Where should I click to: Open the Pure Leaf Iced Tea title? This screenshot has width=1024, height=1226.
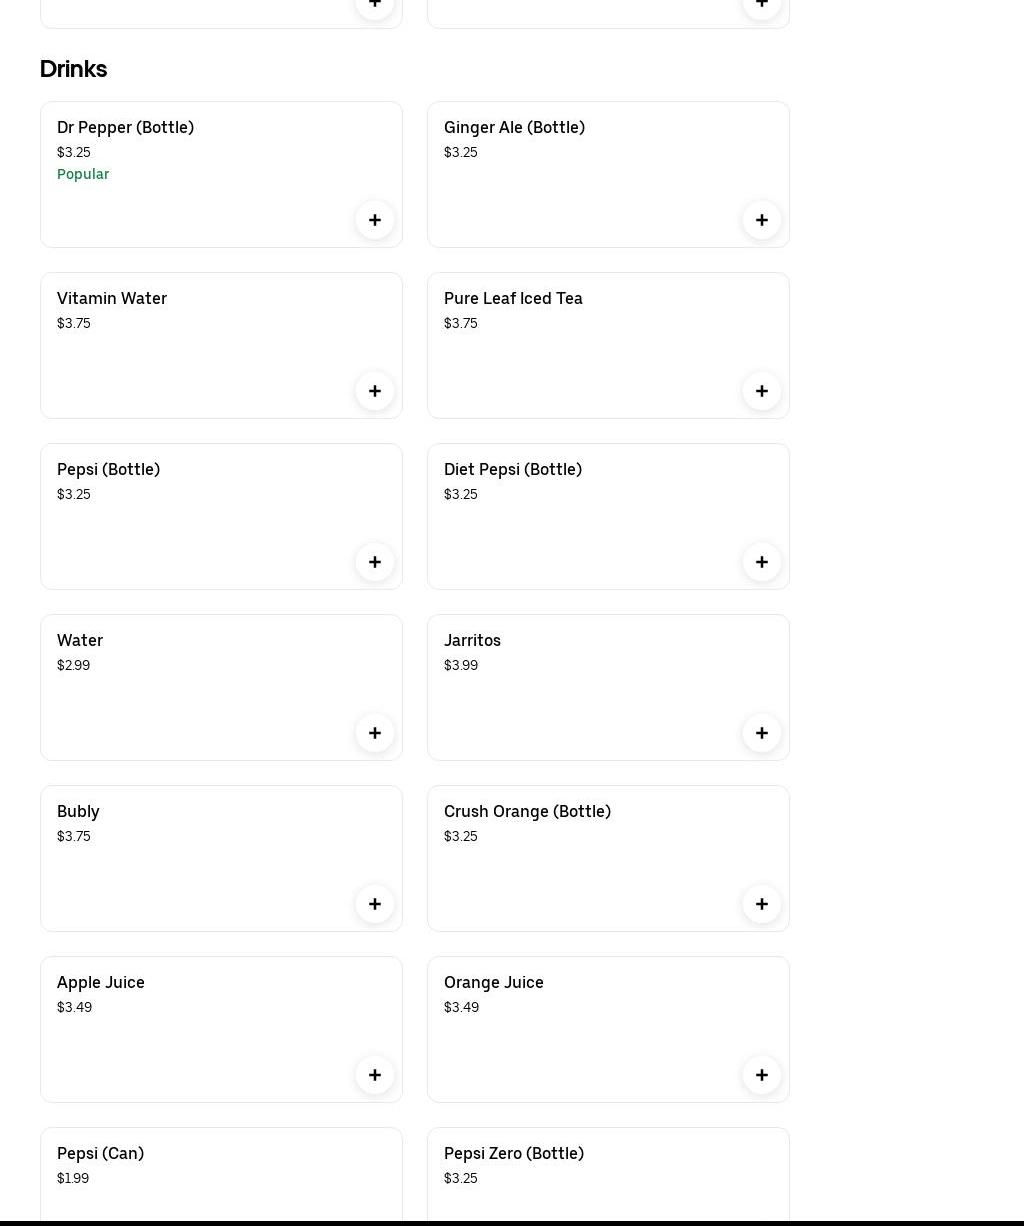pos(513,298)
